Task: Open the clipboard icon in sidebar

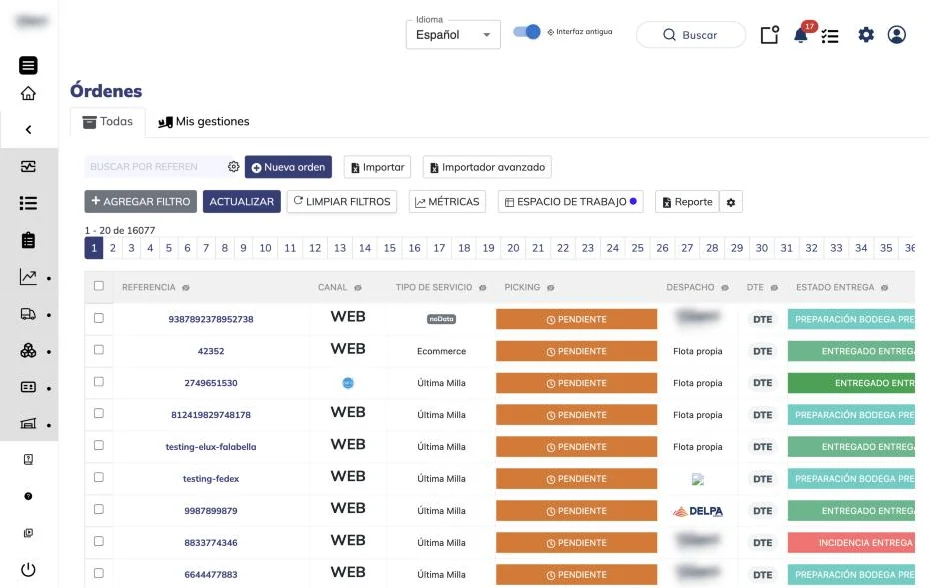Action: pos(28,240)
